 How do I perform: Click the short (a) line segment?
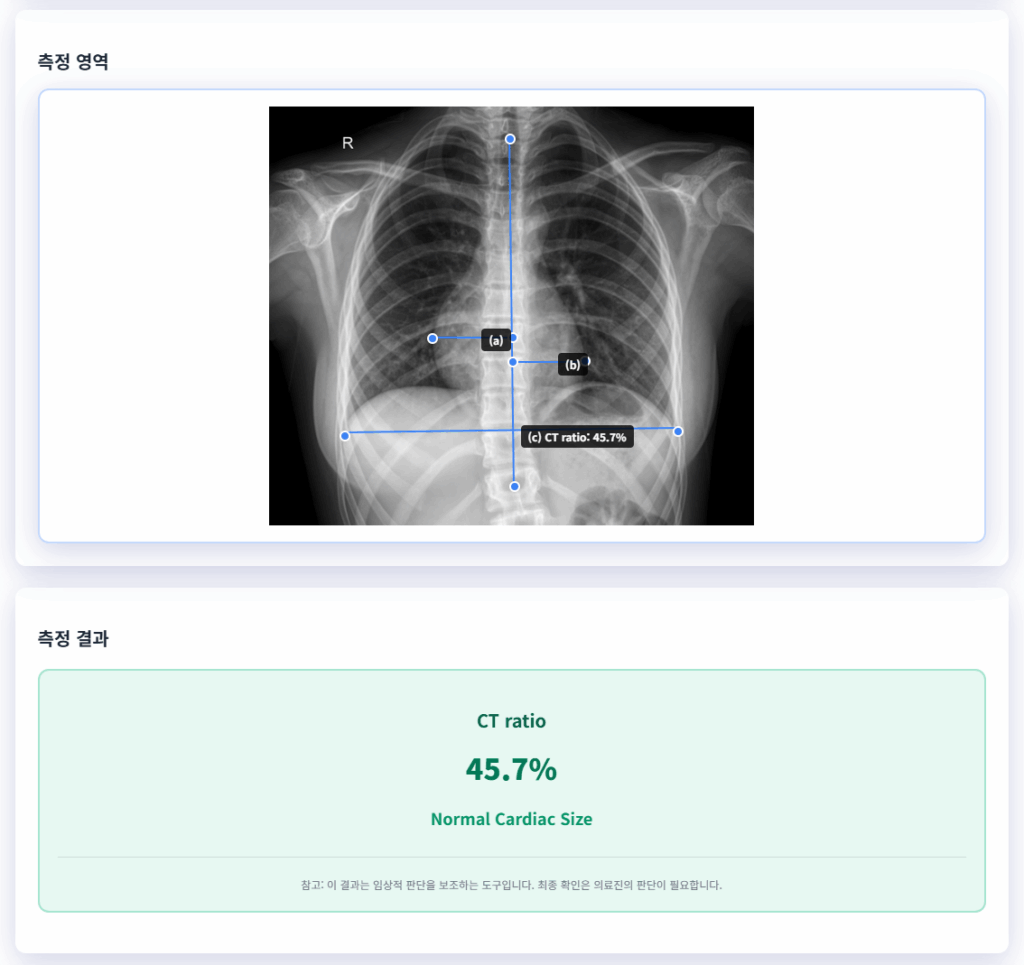pos(457,339)
